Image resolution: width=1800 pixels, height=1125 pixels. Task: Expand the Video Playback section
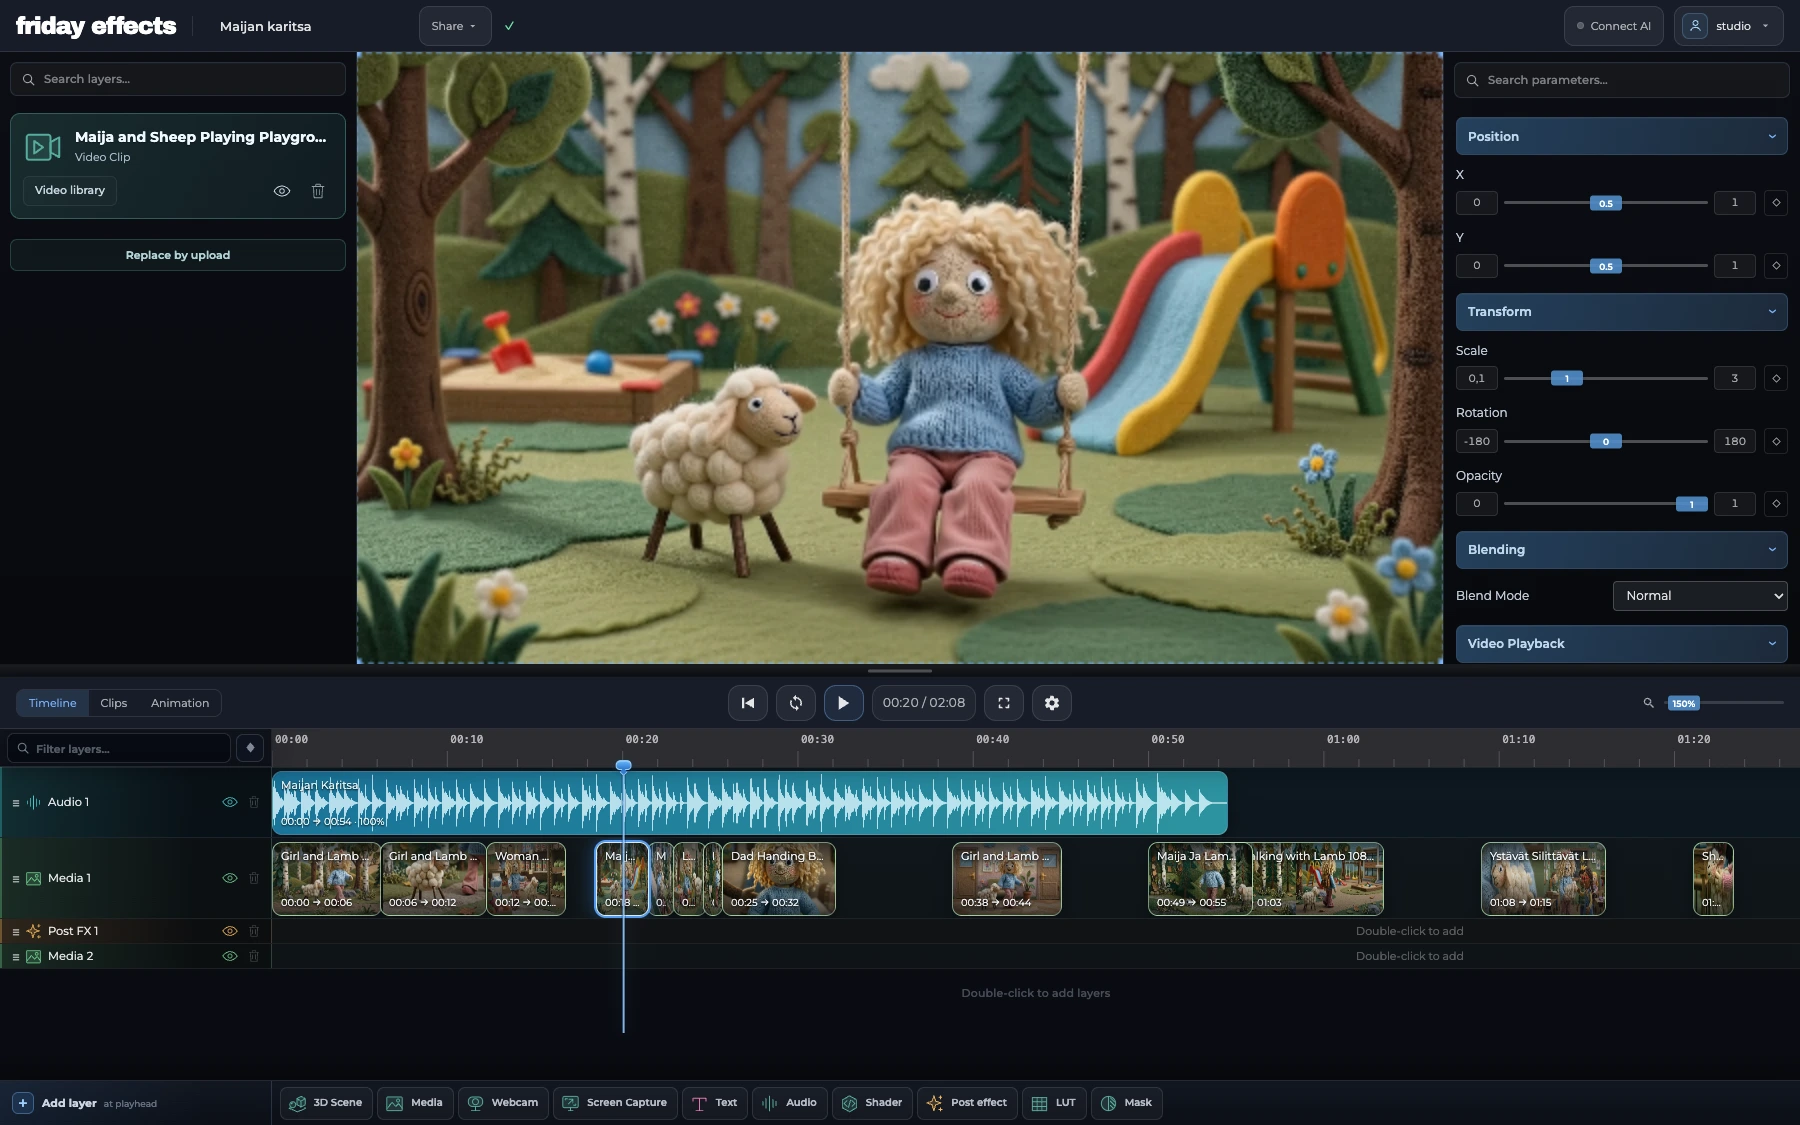(1621, 644)
